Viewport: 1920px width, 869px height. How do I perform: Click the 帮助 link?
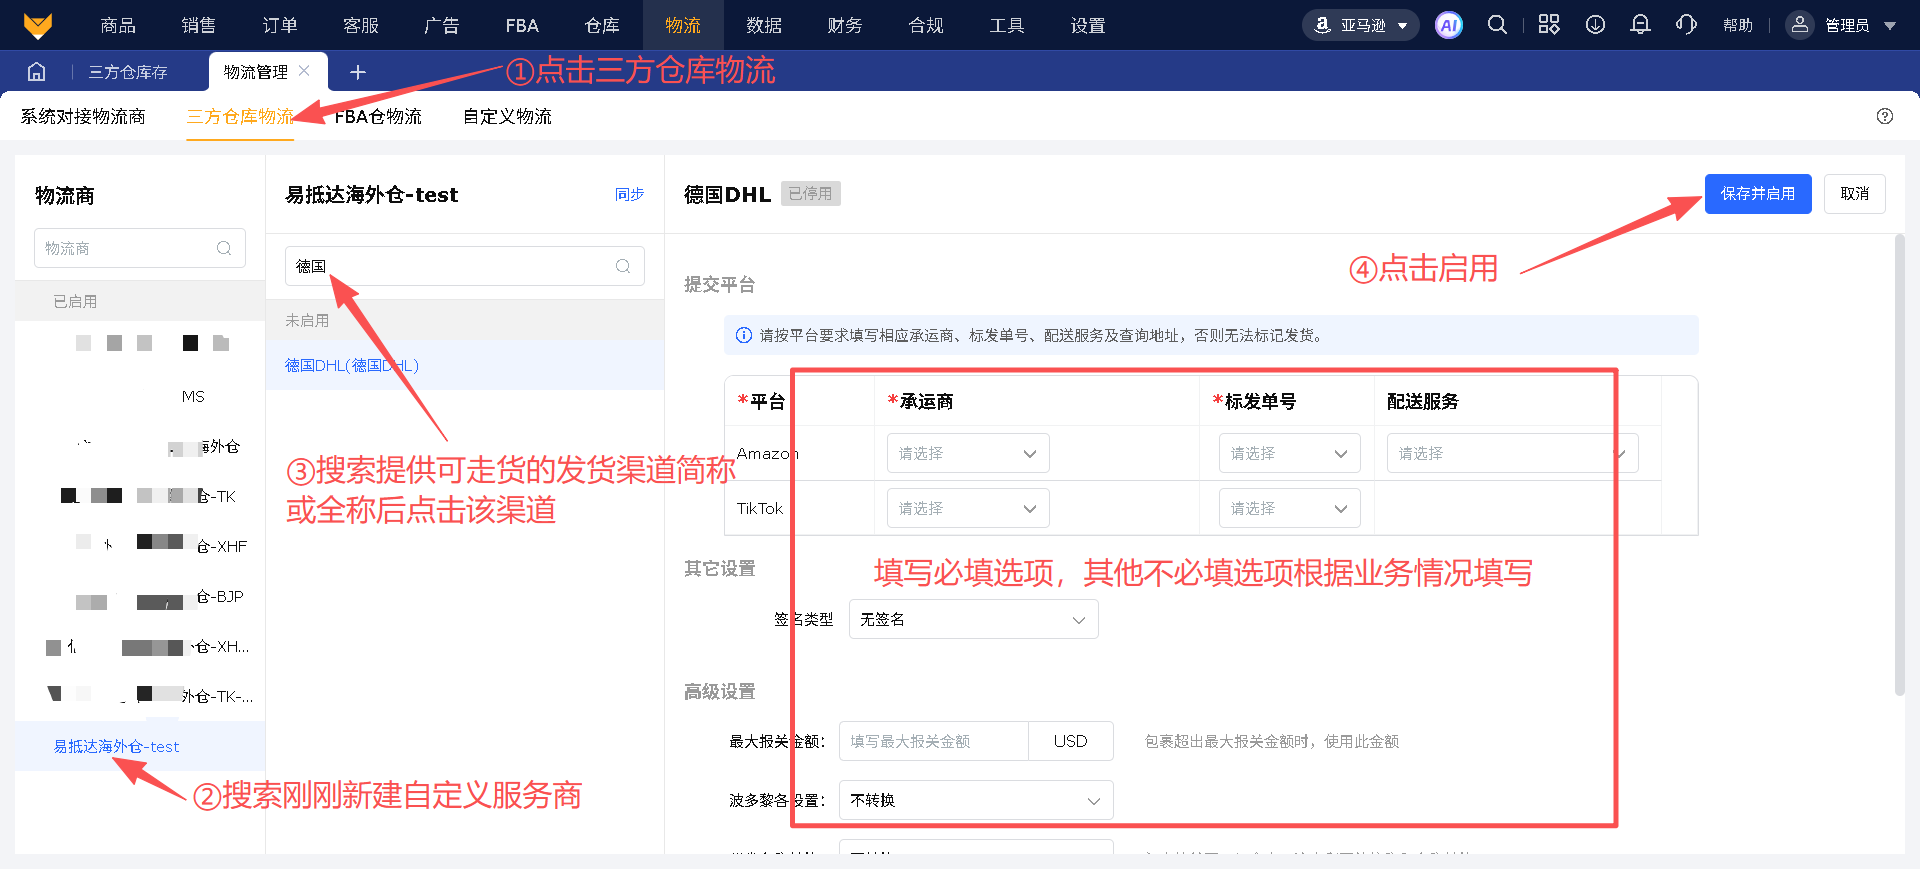click(1738, 25)
